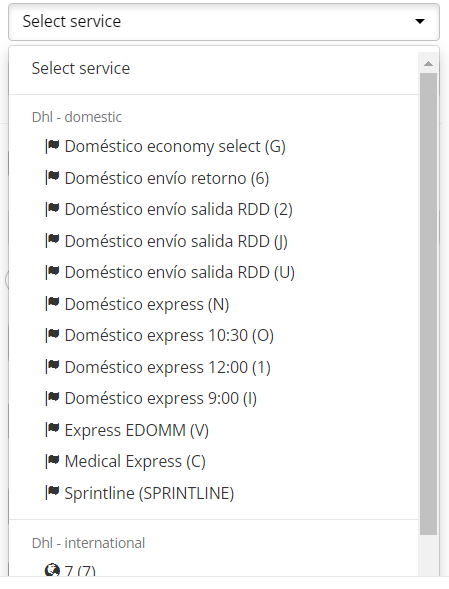
Task: Click the scrollbar up arrow
Action: [x=428, y=64]
